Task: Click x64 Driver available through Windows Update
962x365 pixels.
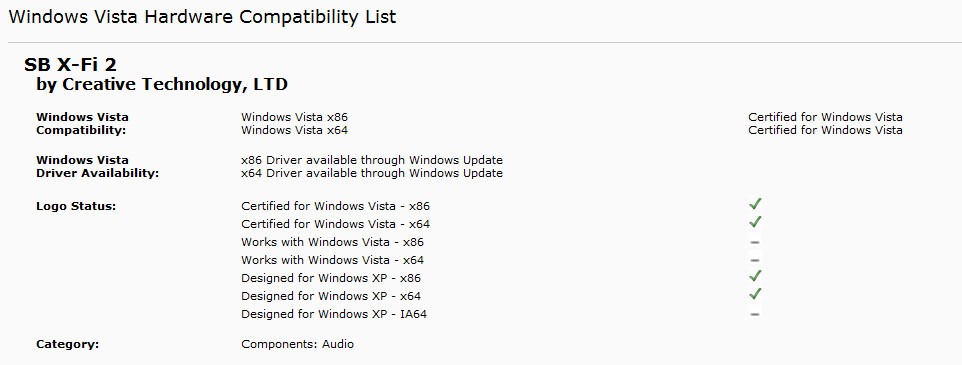Action: pos(372,173)
